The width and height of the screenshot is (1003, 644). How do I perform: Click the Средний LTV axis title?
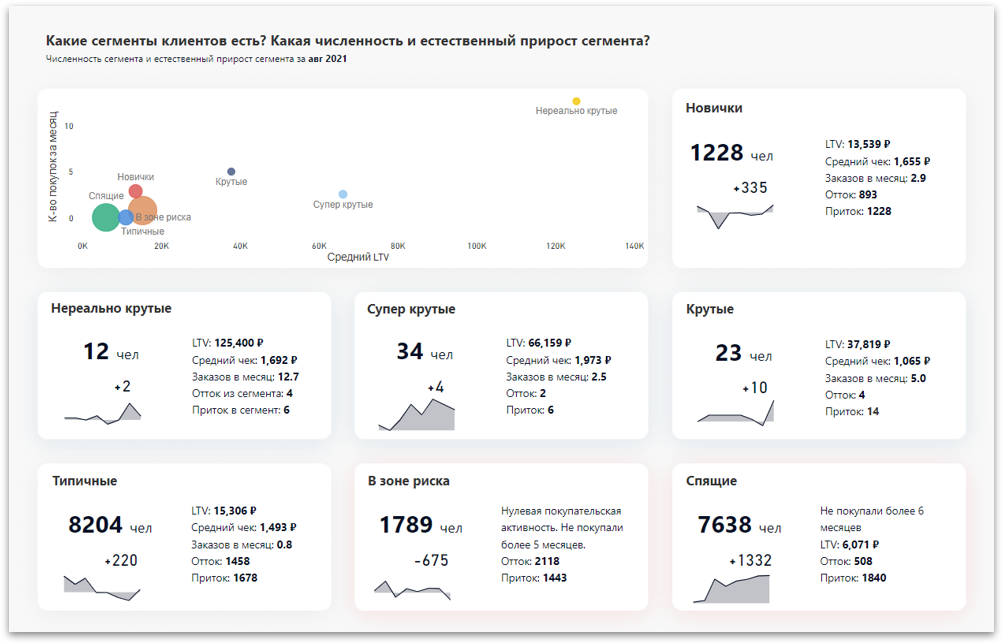[358, 257]
